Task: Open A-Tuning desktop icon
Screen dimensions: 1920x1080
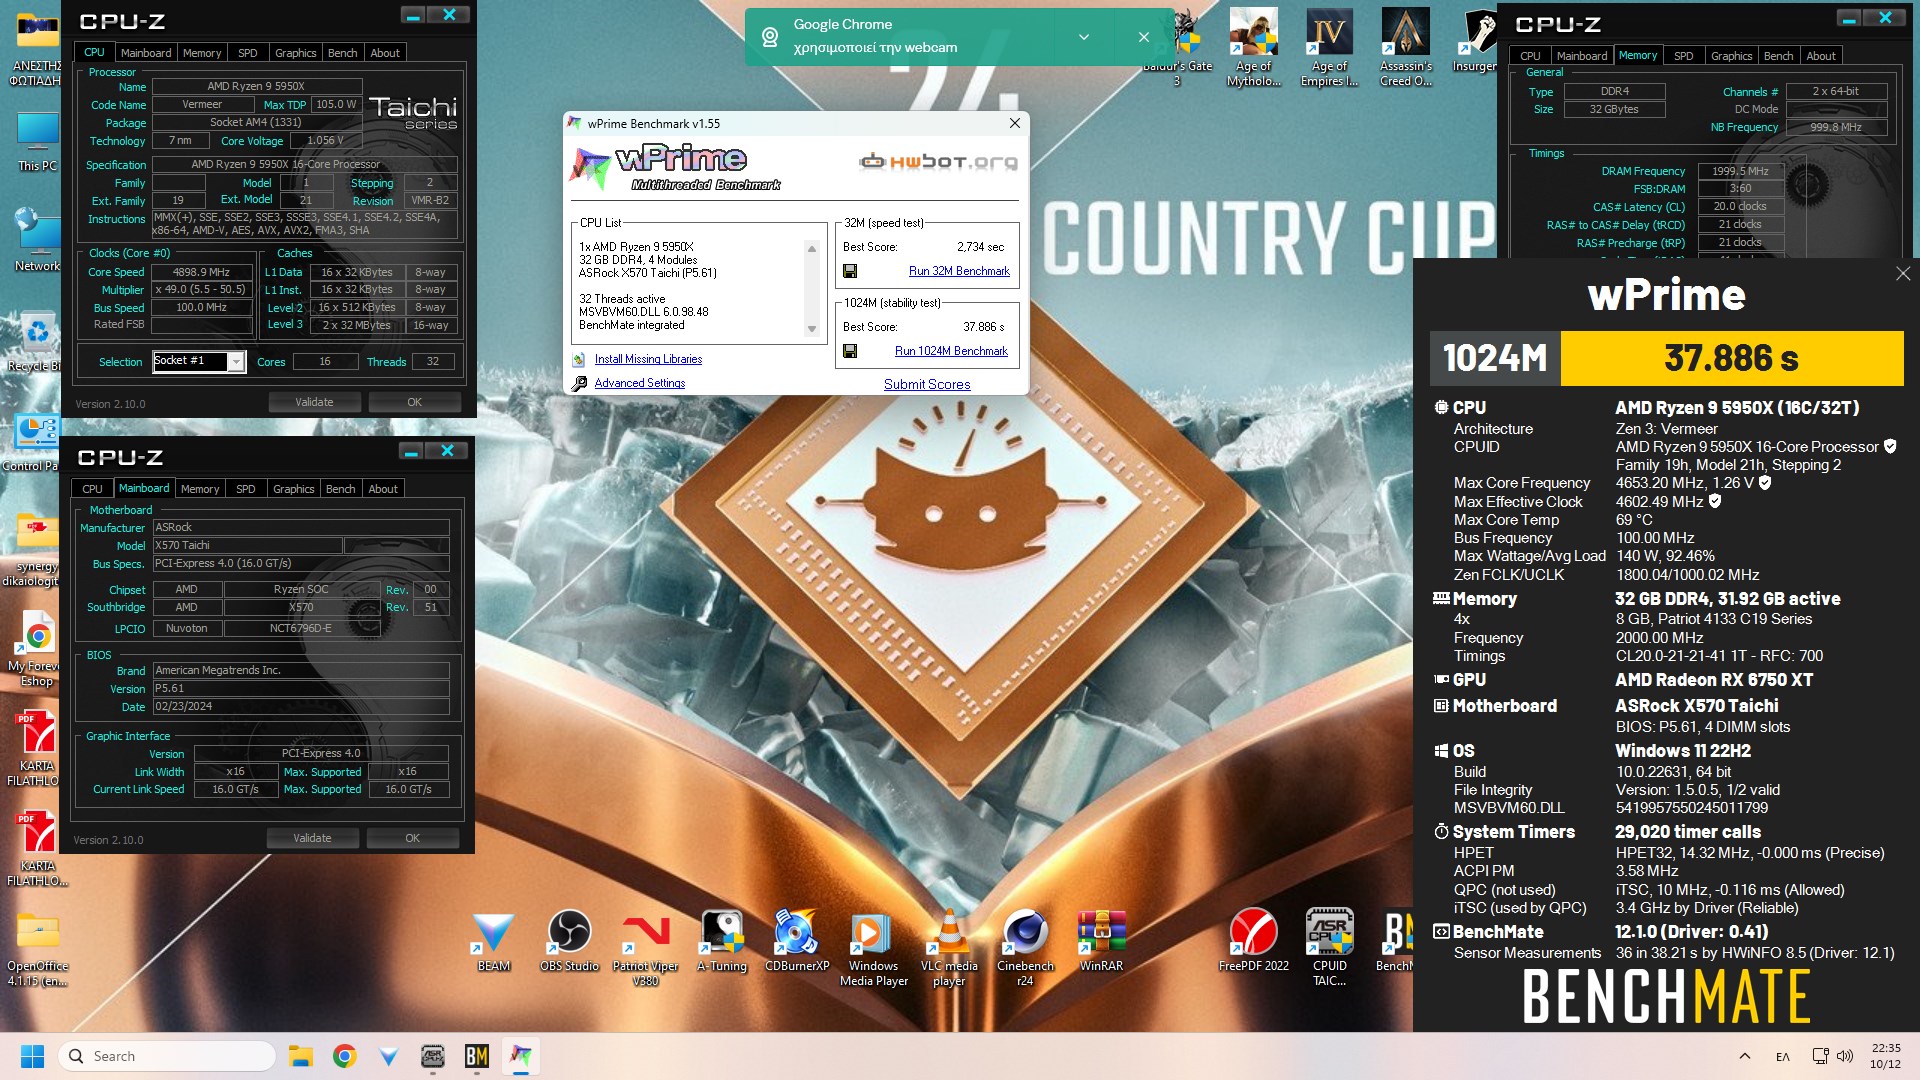Action: 722,941
